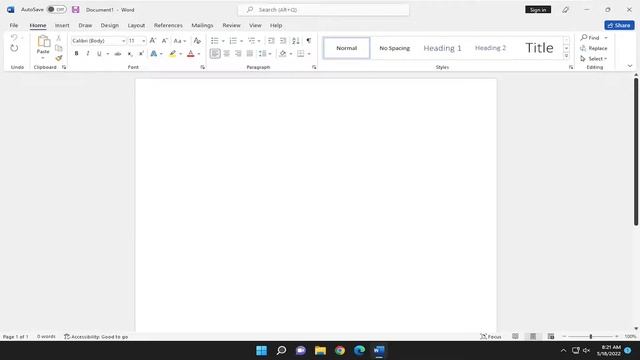Click the Numbering list icon
This screenshot has width=640, height=360.
click(x=233, y=40)
